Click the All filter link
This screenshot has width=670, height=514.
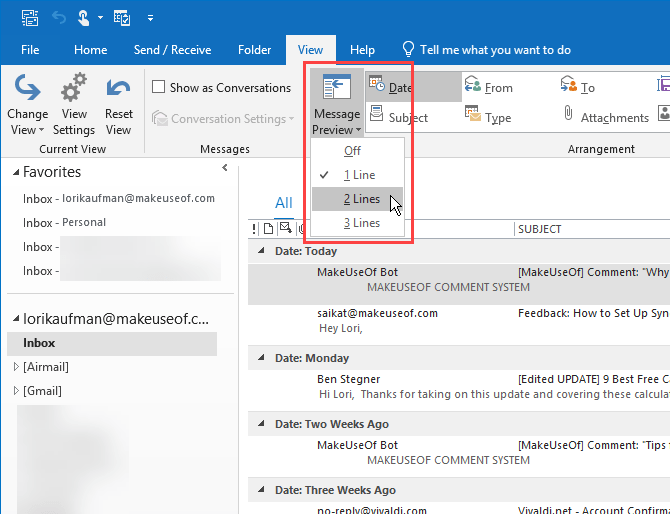click(284, 203)
